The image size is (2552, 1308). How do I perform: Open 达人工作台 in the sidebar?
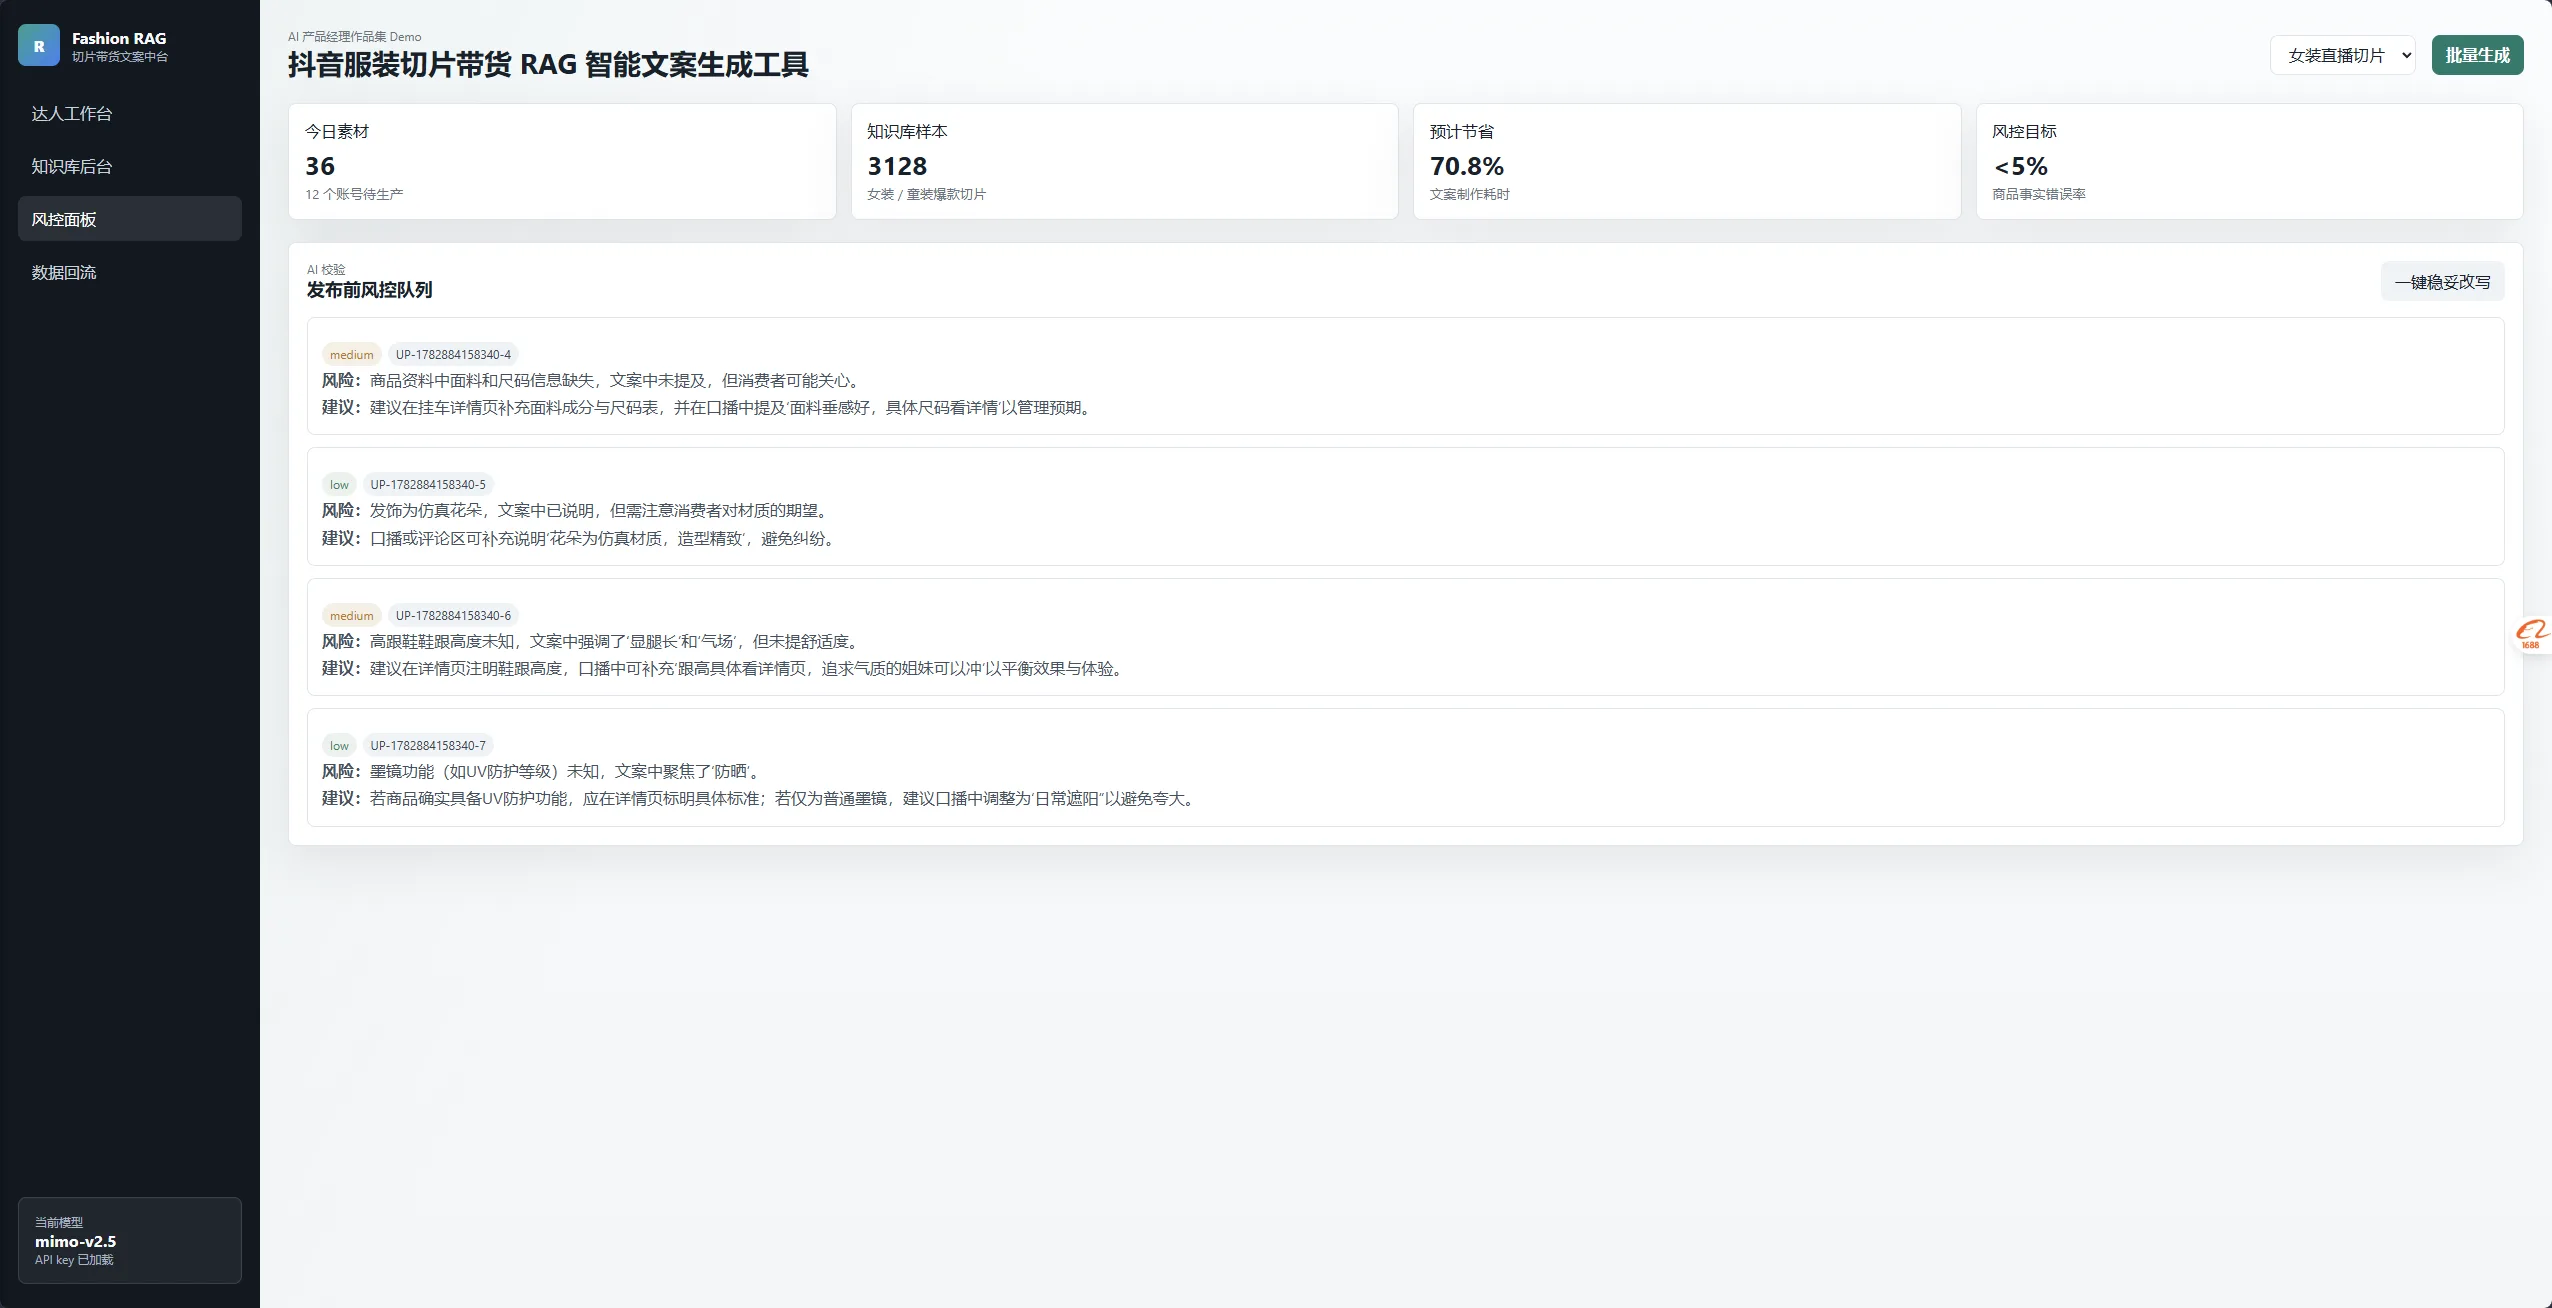point(130,113)
